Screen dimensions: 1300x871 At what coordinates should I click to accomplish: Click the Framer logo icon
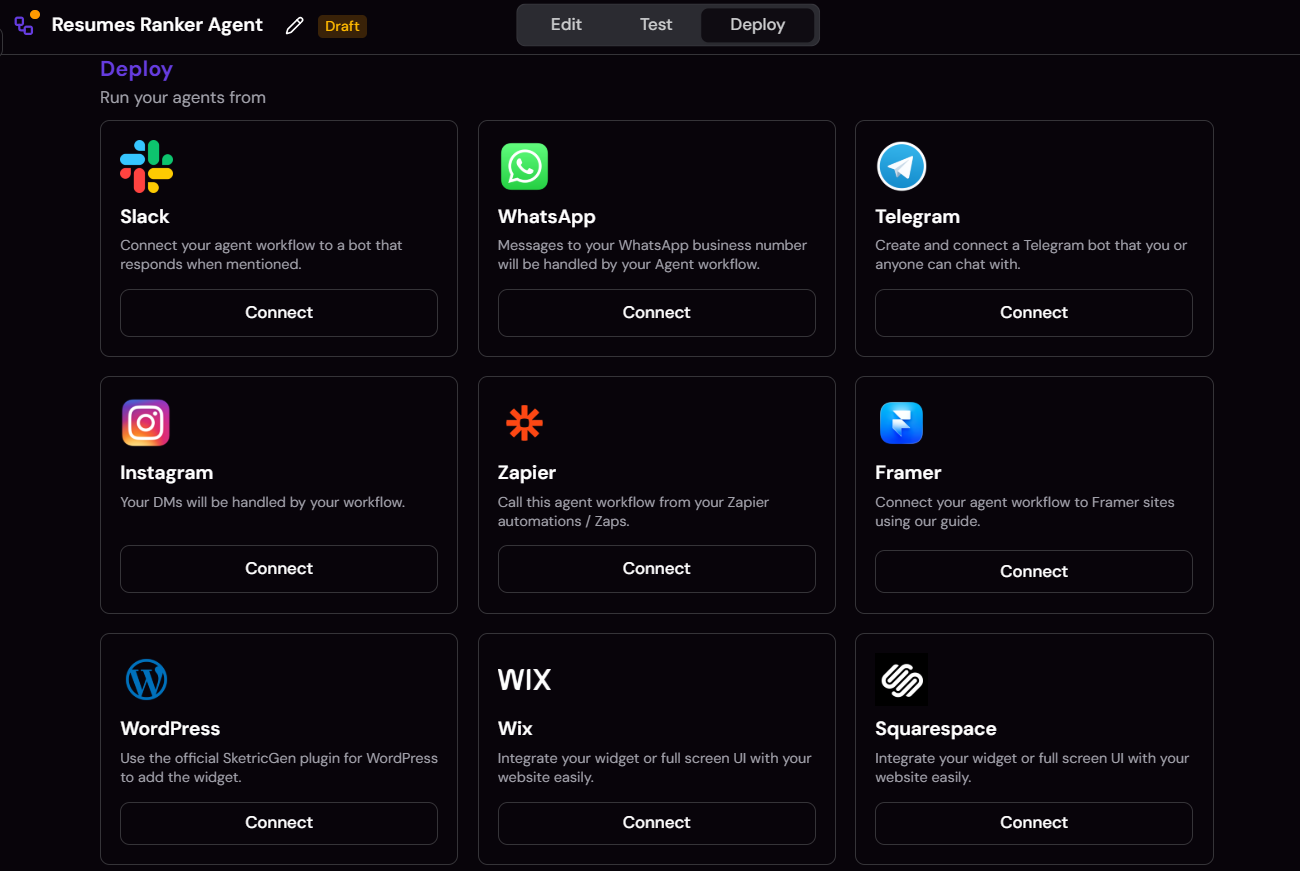click(901, 423)
